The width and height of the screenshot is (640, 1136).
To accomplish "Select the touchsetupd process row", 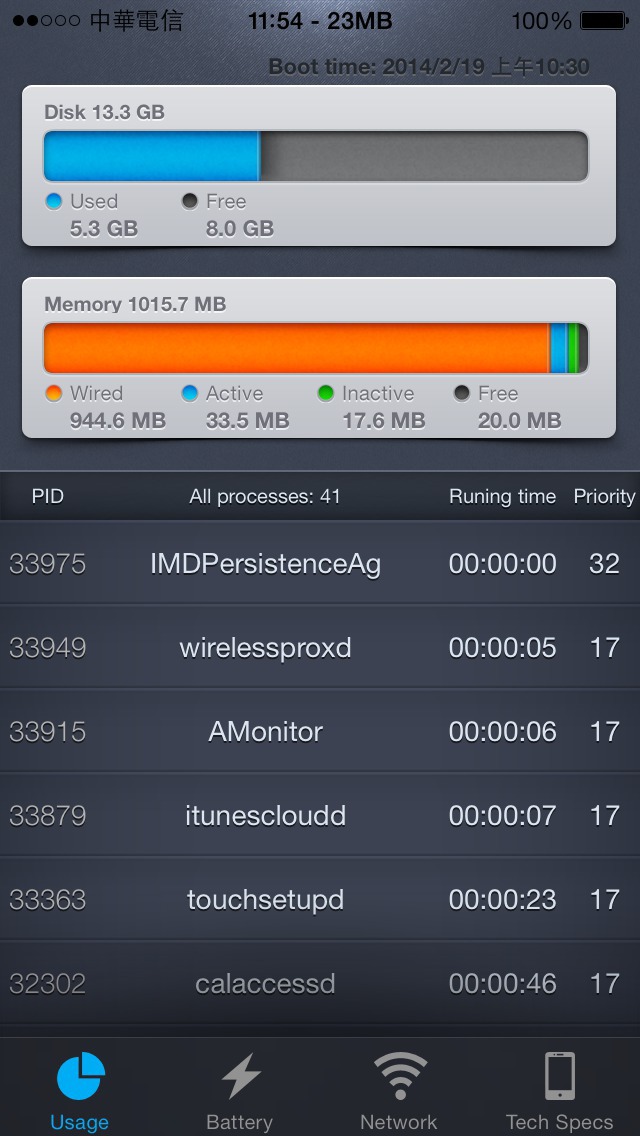I will pyautogui.click(x=320, y=899).
